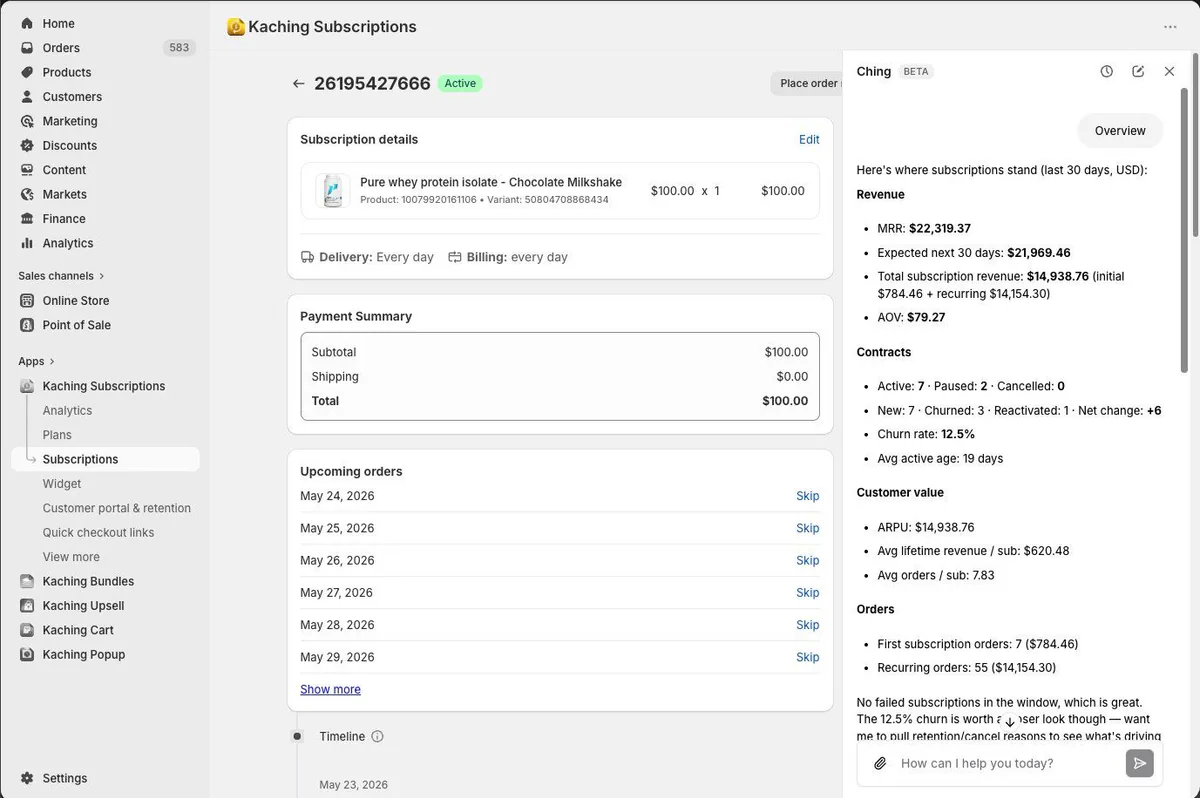Click the AOV value $79.27
This screenshot has width=1200, height=798.
926,318
